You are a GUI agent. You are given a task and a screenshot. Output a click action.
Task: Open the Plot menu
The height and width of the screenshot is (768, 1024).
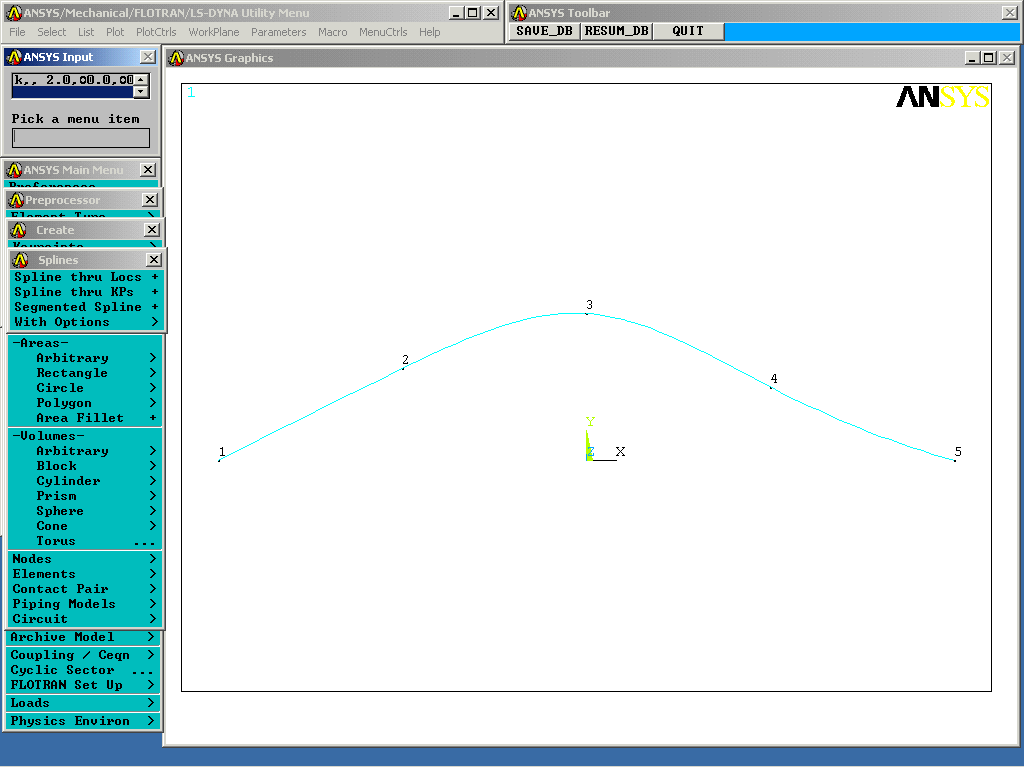(x=115, y=32)
